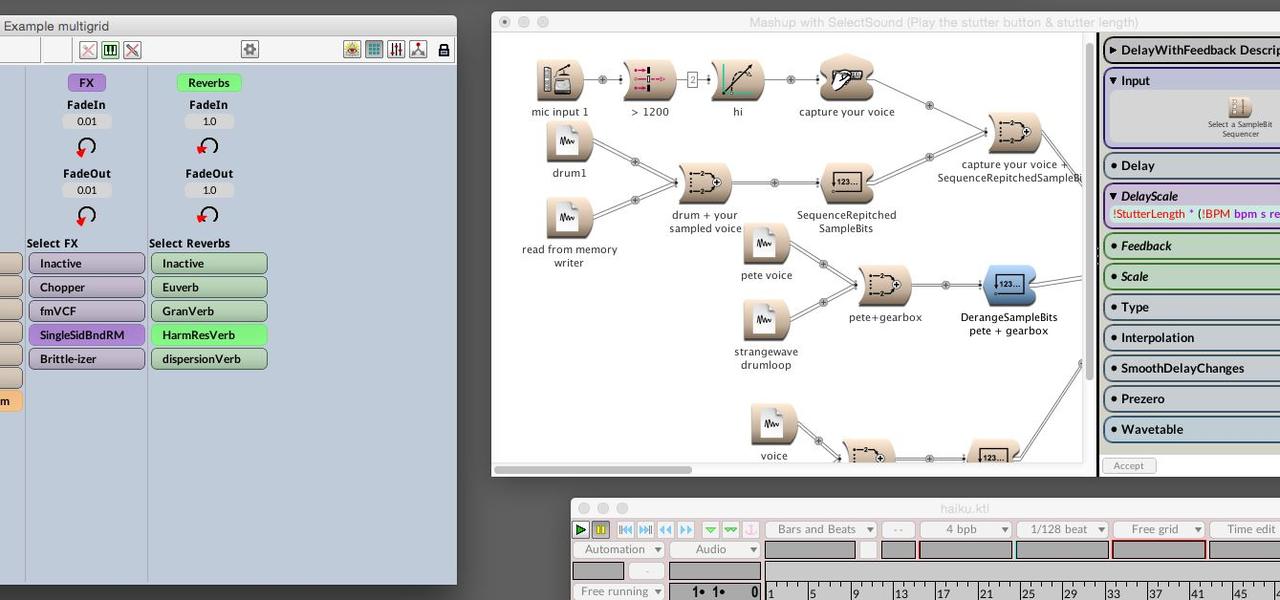Select the grid view icon in multigrid toolbar
The height and width of the screenshot is (600, 1280).
coord(374,49)
